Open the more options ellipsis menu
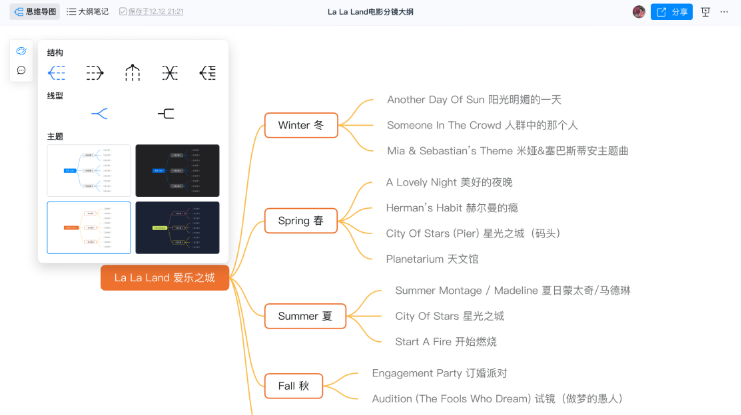The height and width of the screenshot is (415, 741). pyautogui.click(x=724, y=12)
